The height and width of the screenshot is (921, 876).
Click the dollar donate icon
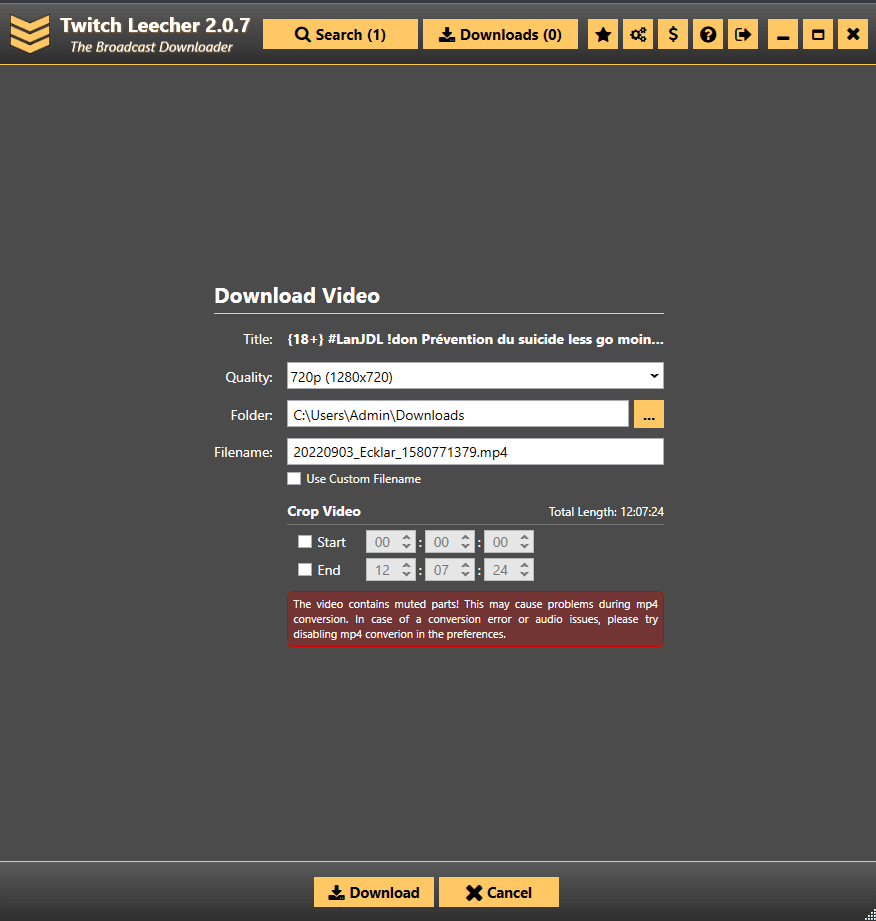point(673,35)
